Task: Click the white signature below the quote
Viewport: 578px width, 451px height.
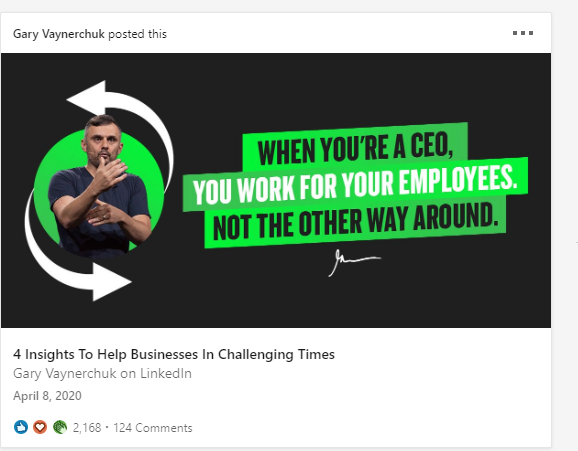Action: click(x=354, y=262)
